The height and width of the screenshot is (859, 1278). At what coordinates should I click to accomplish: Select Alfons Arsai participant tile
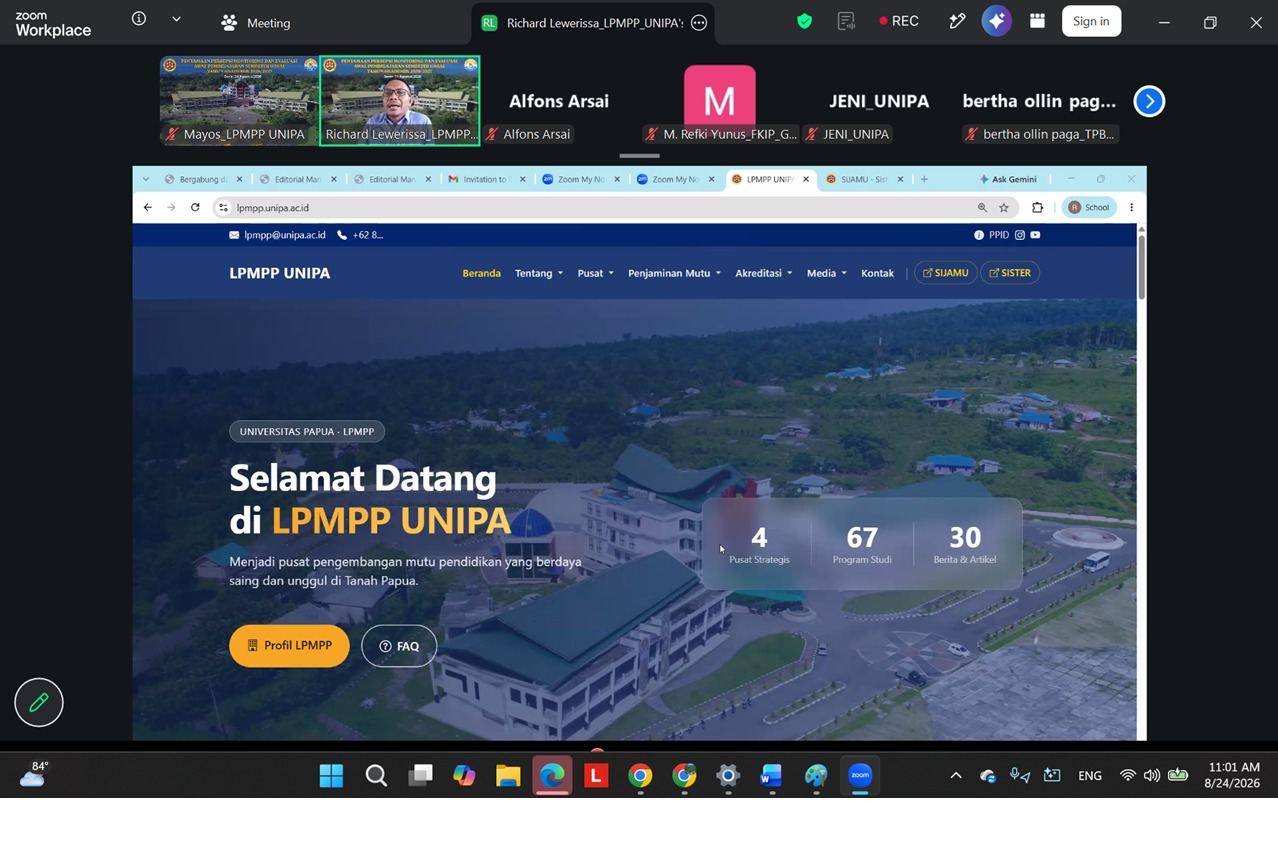click(559, 100)
